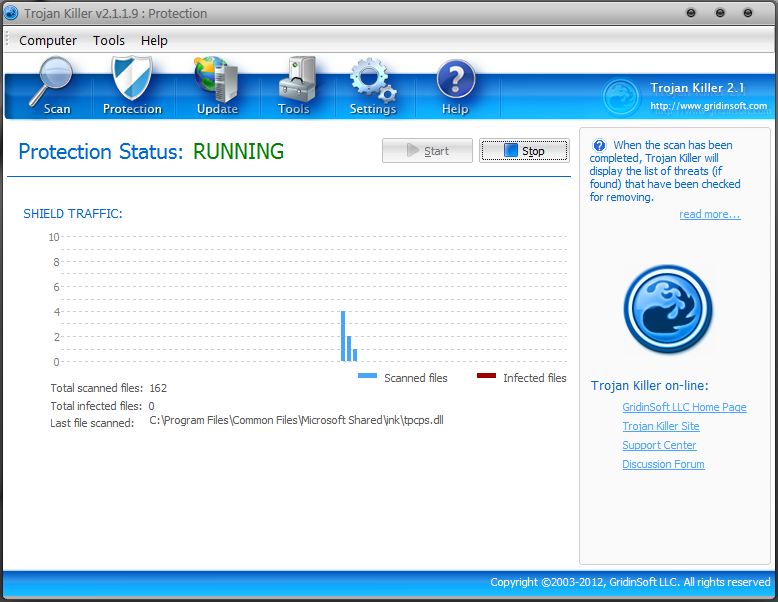Open the Help menu in menu bar

[x=154, y=41]
